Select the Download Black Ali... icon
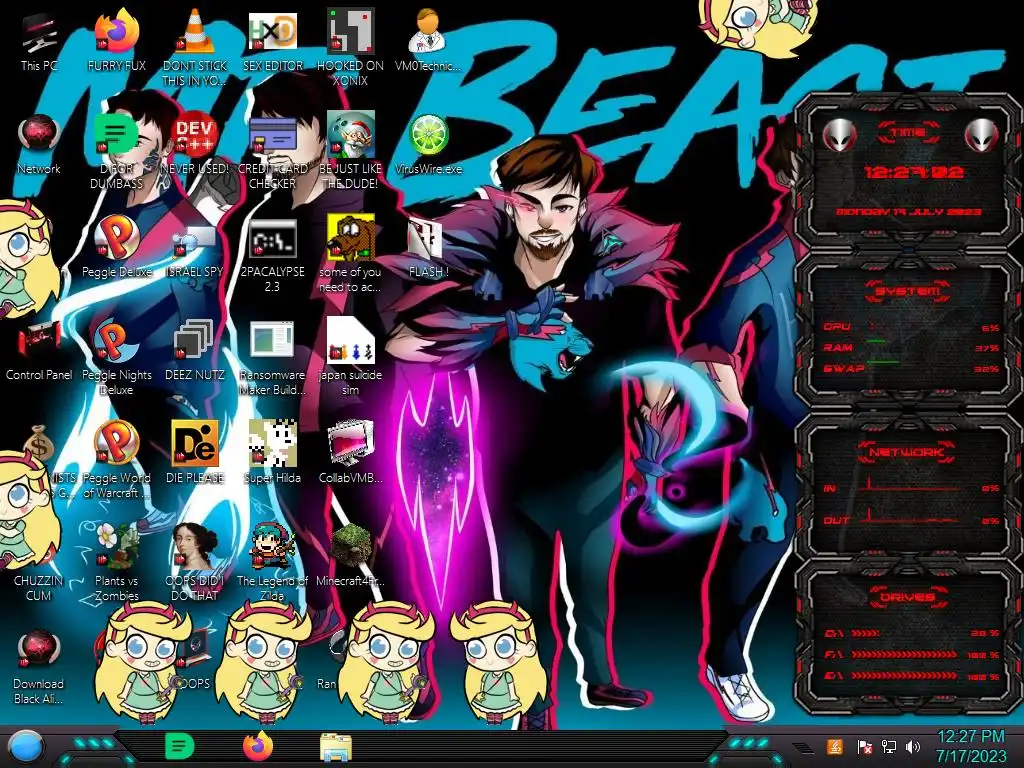 [x=39, y=666]
